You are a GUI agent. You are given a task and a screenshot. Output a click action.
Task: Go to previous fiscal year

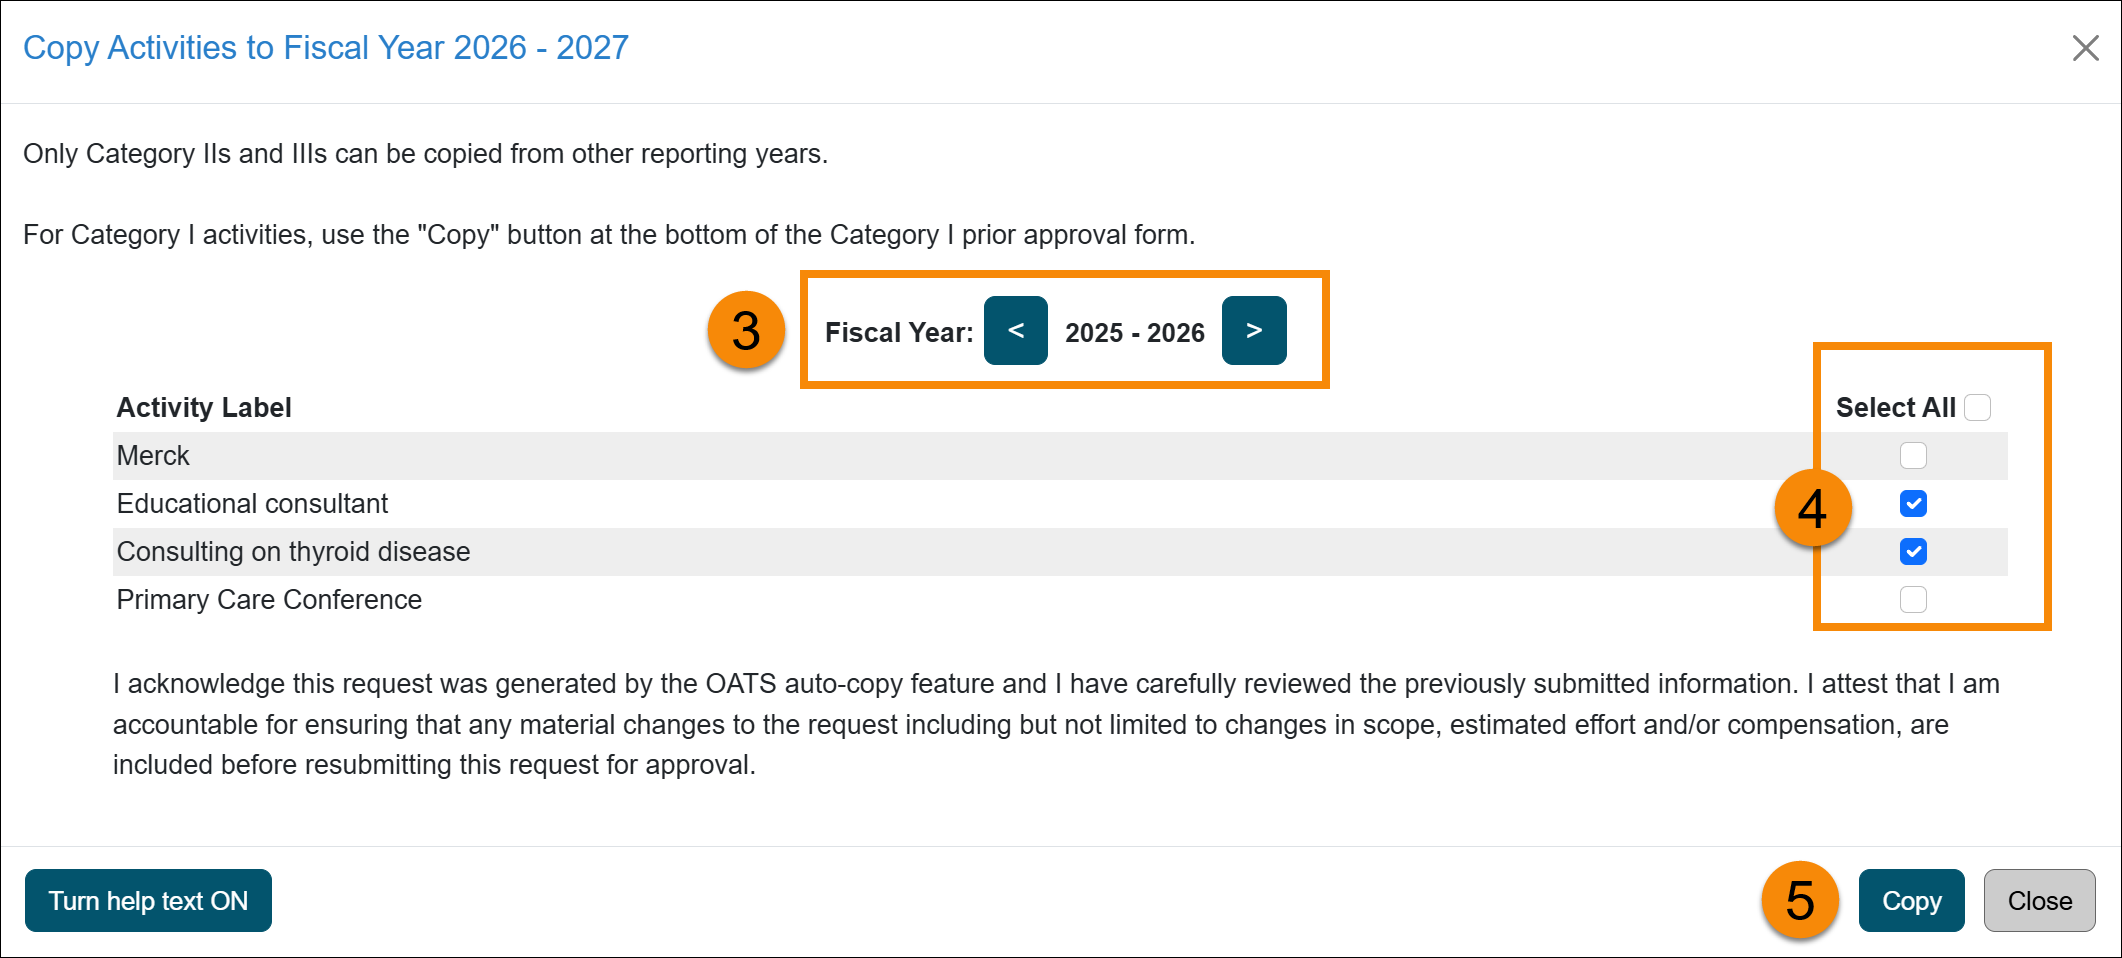pyautogui.click(x=1015, y=331)
